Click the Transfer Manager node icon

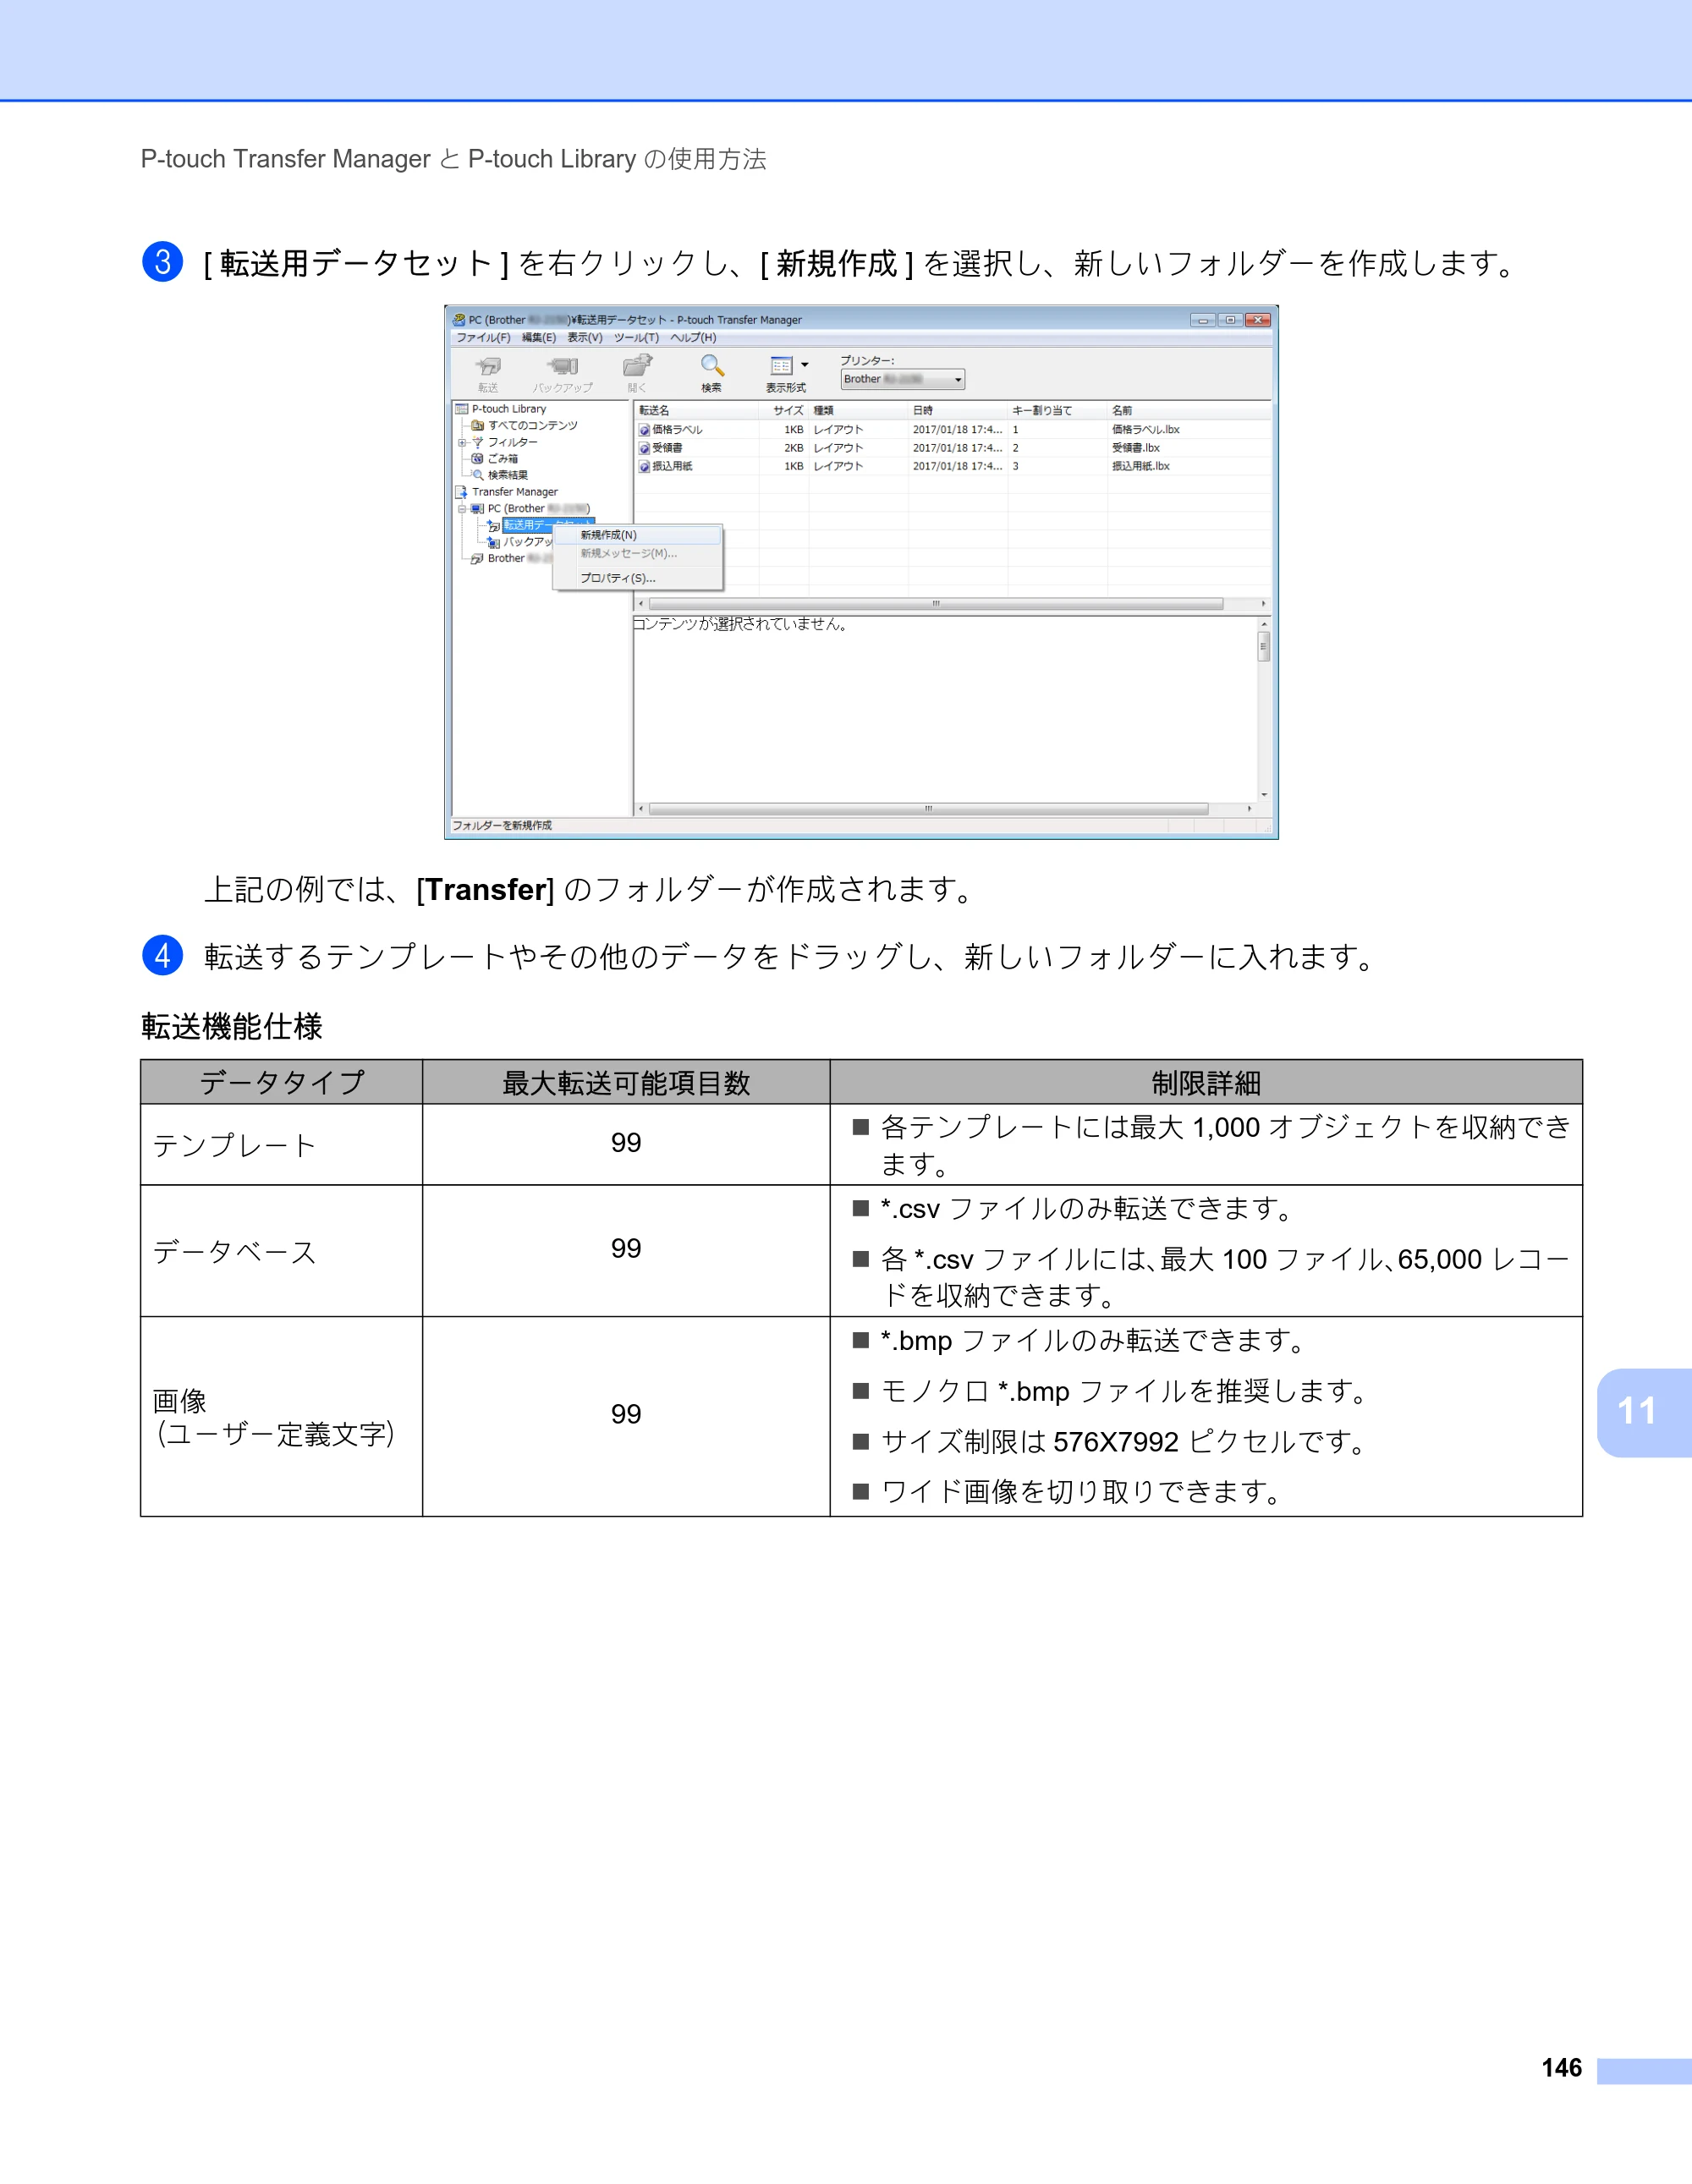462,492
